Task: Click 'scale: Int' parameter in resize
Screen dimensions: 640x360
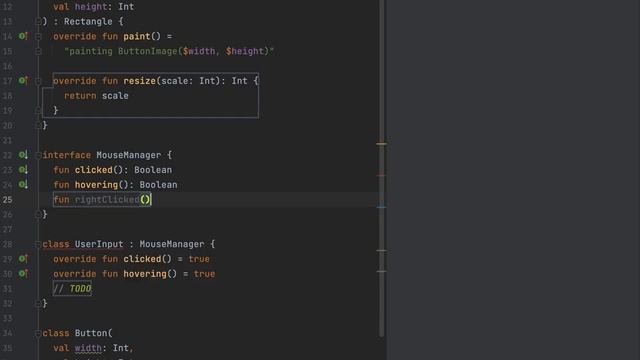Action: [x=188, y=81]
